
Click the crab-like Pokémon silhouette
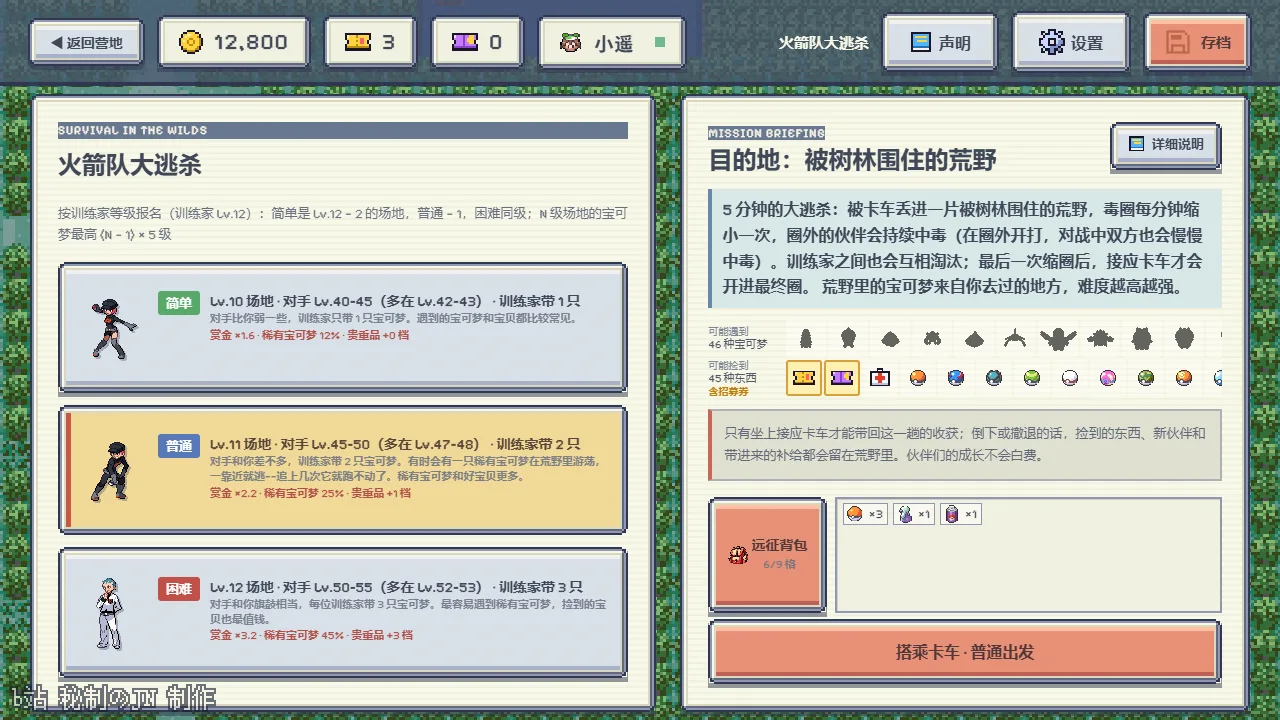932,338
